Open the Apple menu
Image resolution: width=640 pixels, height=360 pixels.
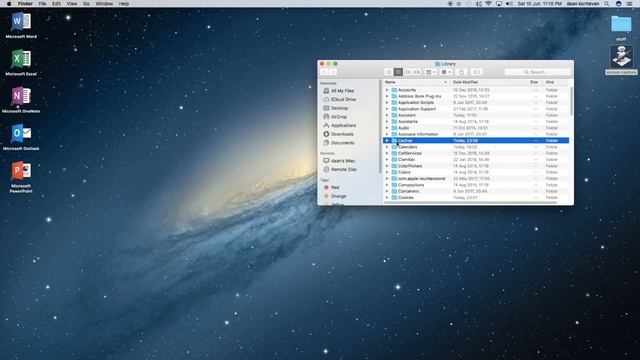9,4
